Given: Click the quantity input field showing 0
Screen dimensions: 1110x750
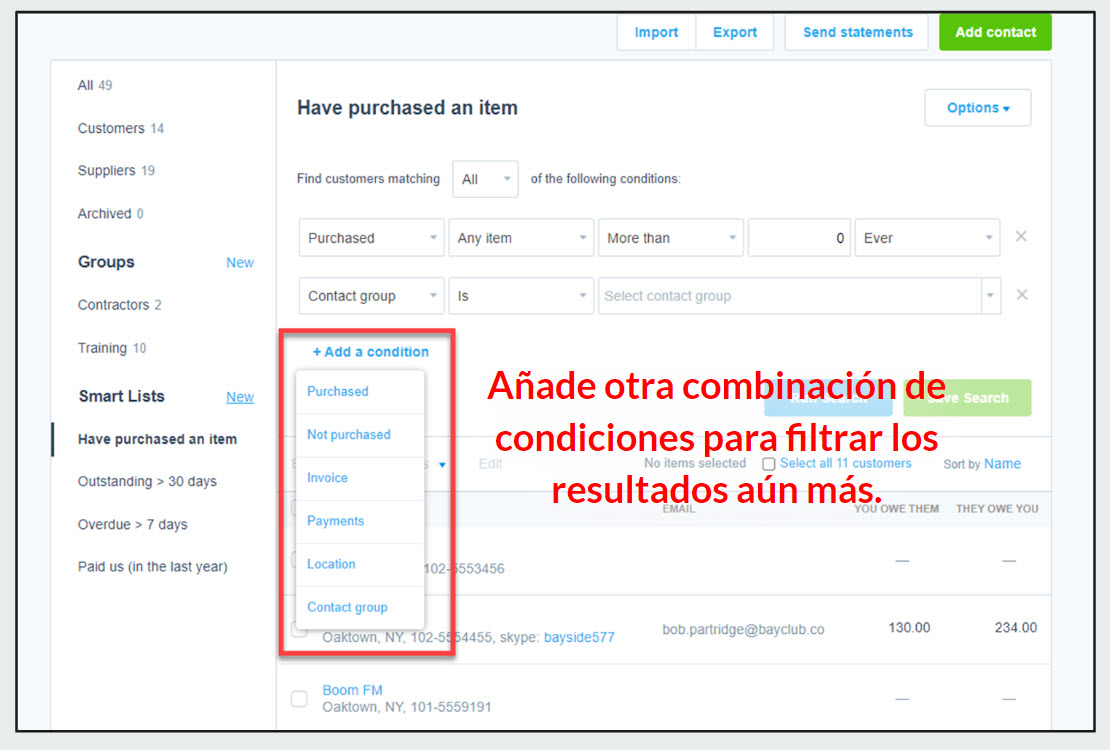Looking at the screenshot, I should pyautogui.click(x=798, y=238).
